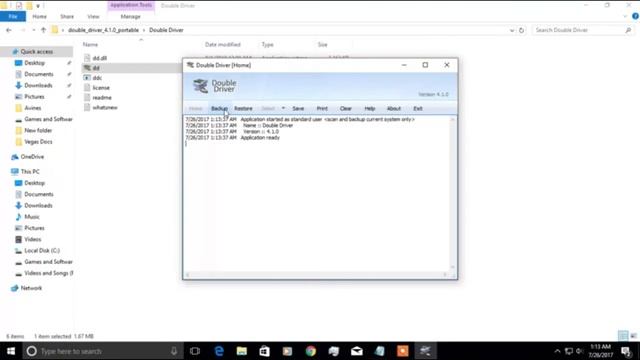The image size is (640, 360).
Task: Select the dd application file
Action: click(96, 68)
